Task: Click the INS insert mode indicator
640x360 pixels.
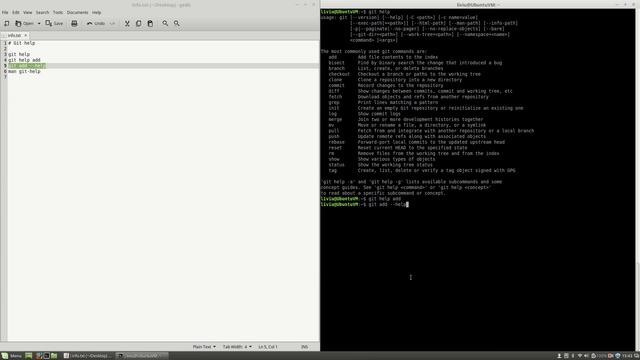Action: coord(304,347)
